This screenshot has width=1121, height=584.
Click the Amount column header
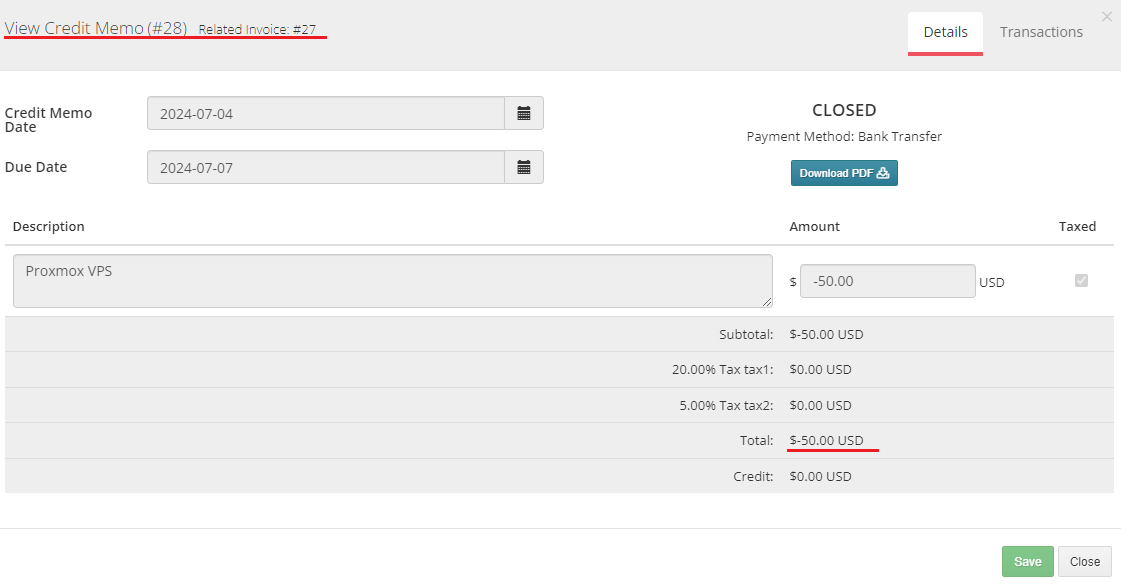tap(814, 227)
